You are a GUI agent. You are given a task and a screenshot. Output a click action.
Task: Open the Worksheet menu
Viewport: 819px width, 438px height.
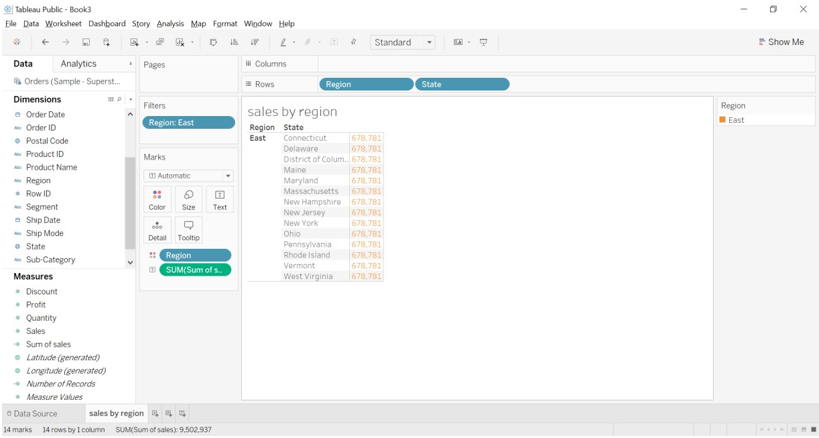[63, 23]
